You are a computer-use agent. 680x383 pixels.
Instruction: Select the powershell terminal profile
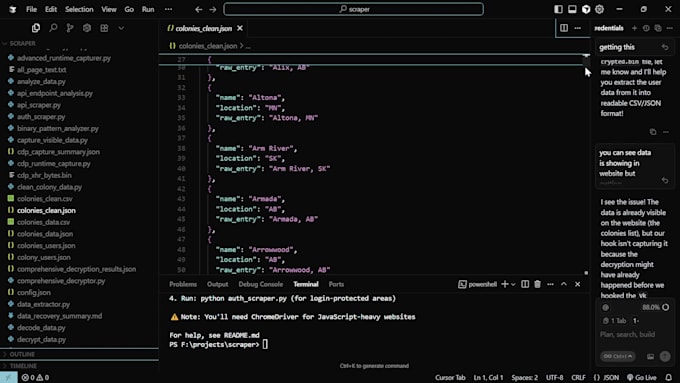coord(477,284)
